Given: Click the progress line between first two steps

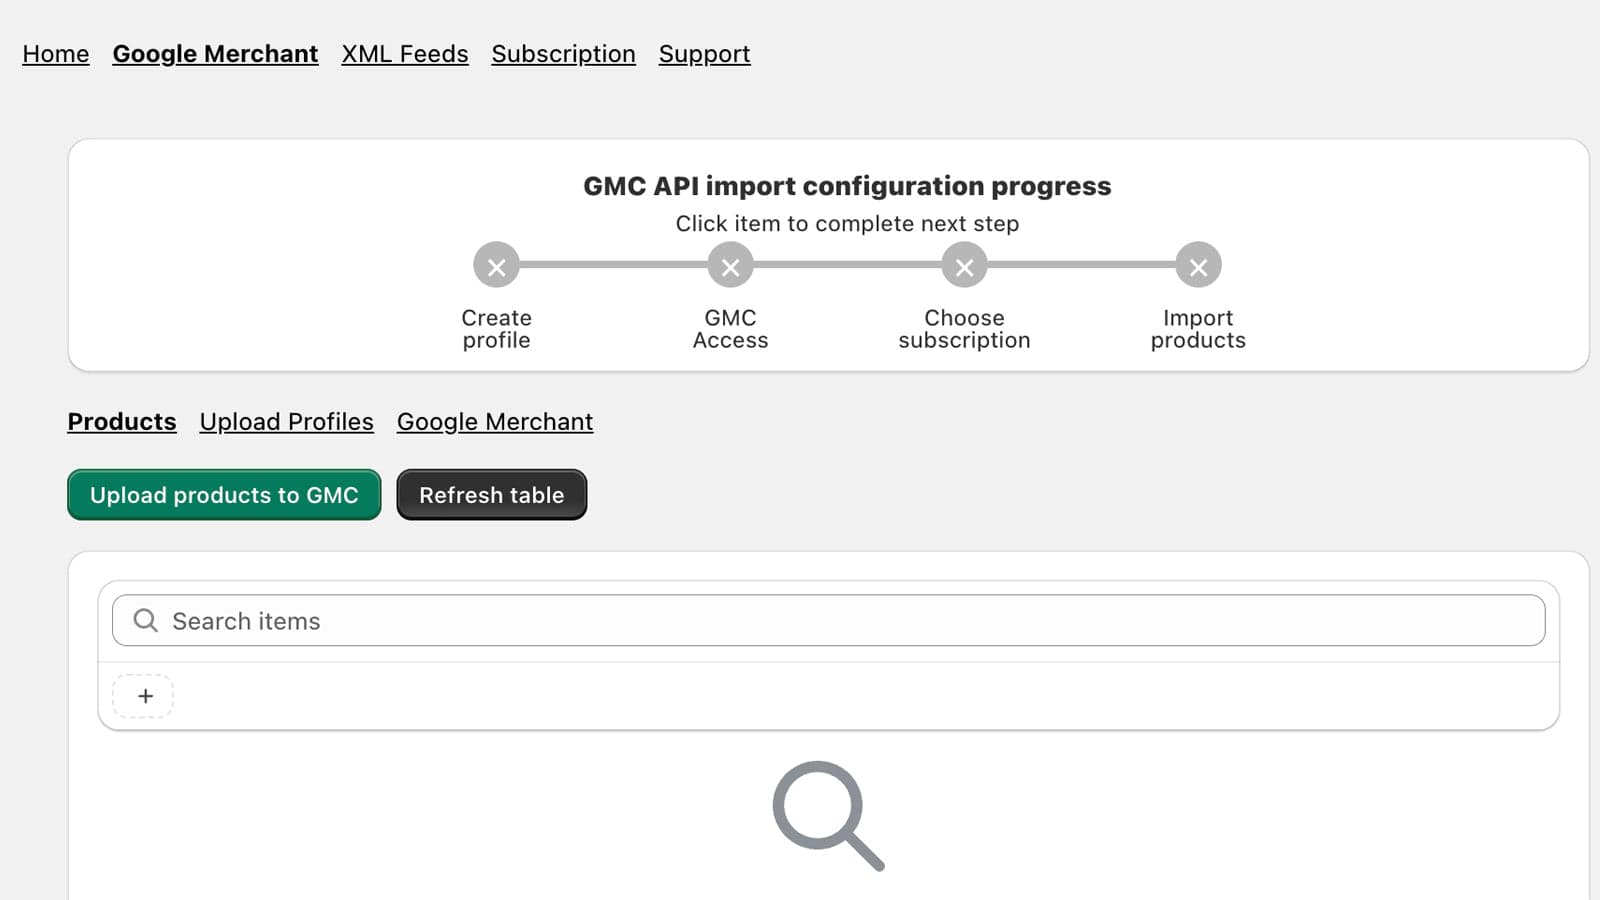Looking at the screenshot, I should (613, 265).
